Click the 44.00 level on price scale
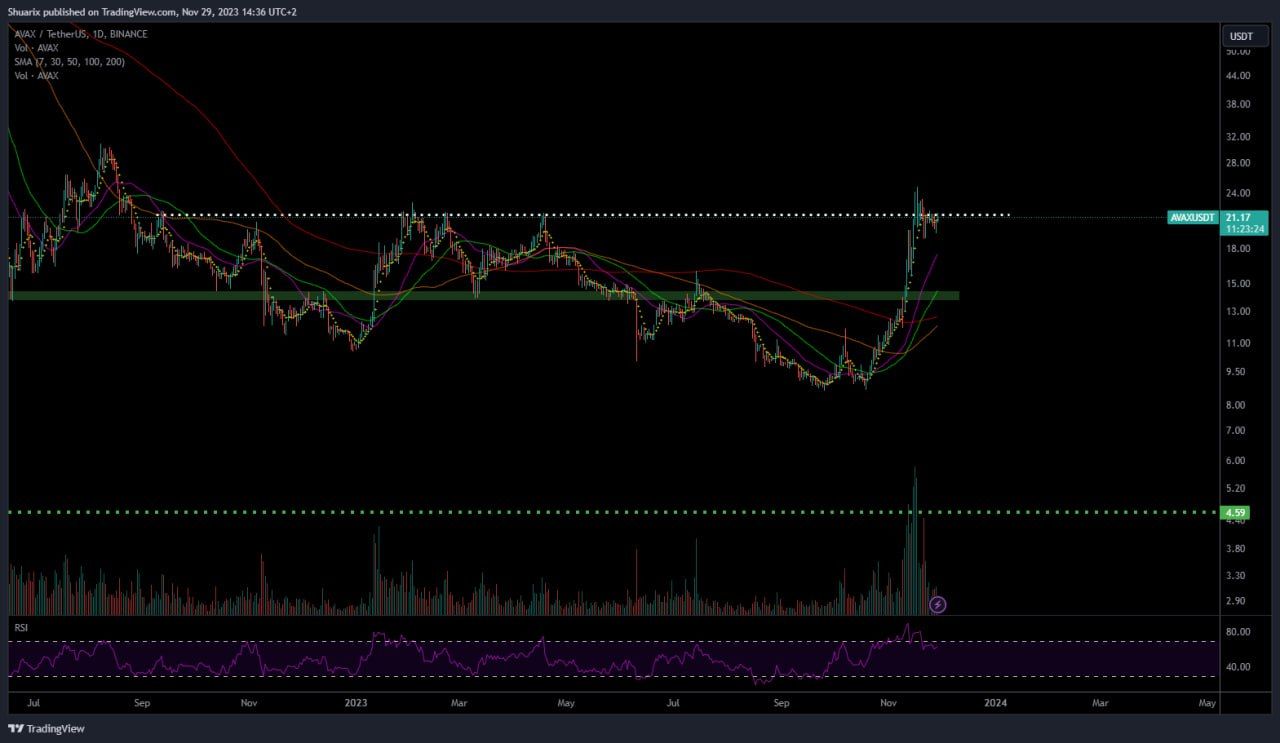The width and height of the screenshot is (1280, 743). [1238, 76]
